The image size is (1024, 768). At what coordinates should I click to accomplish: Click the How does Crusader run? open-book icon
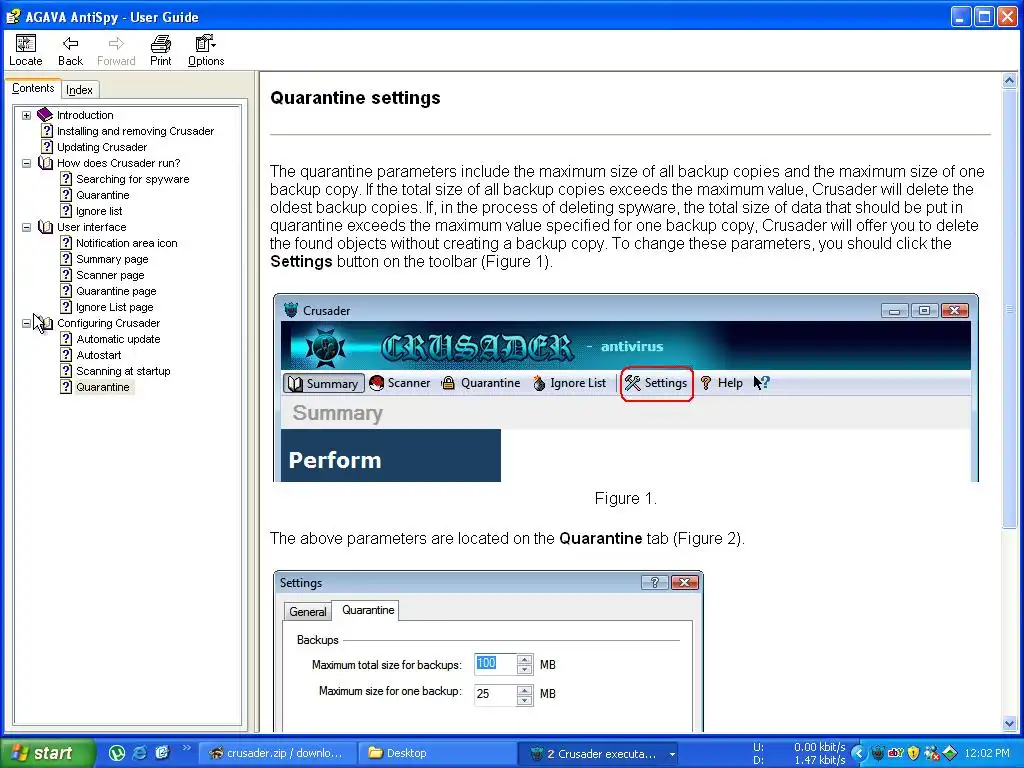[x=45, y=163]
